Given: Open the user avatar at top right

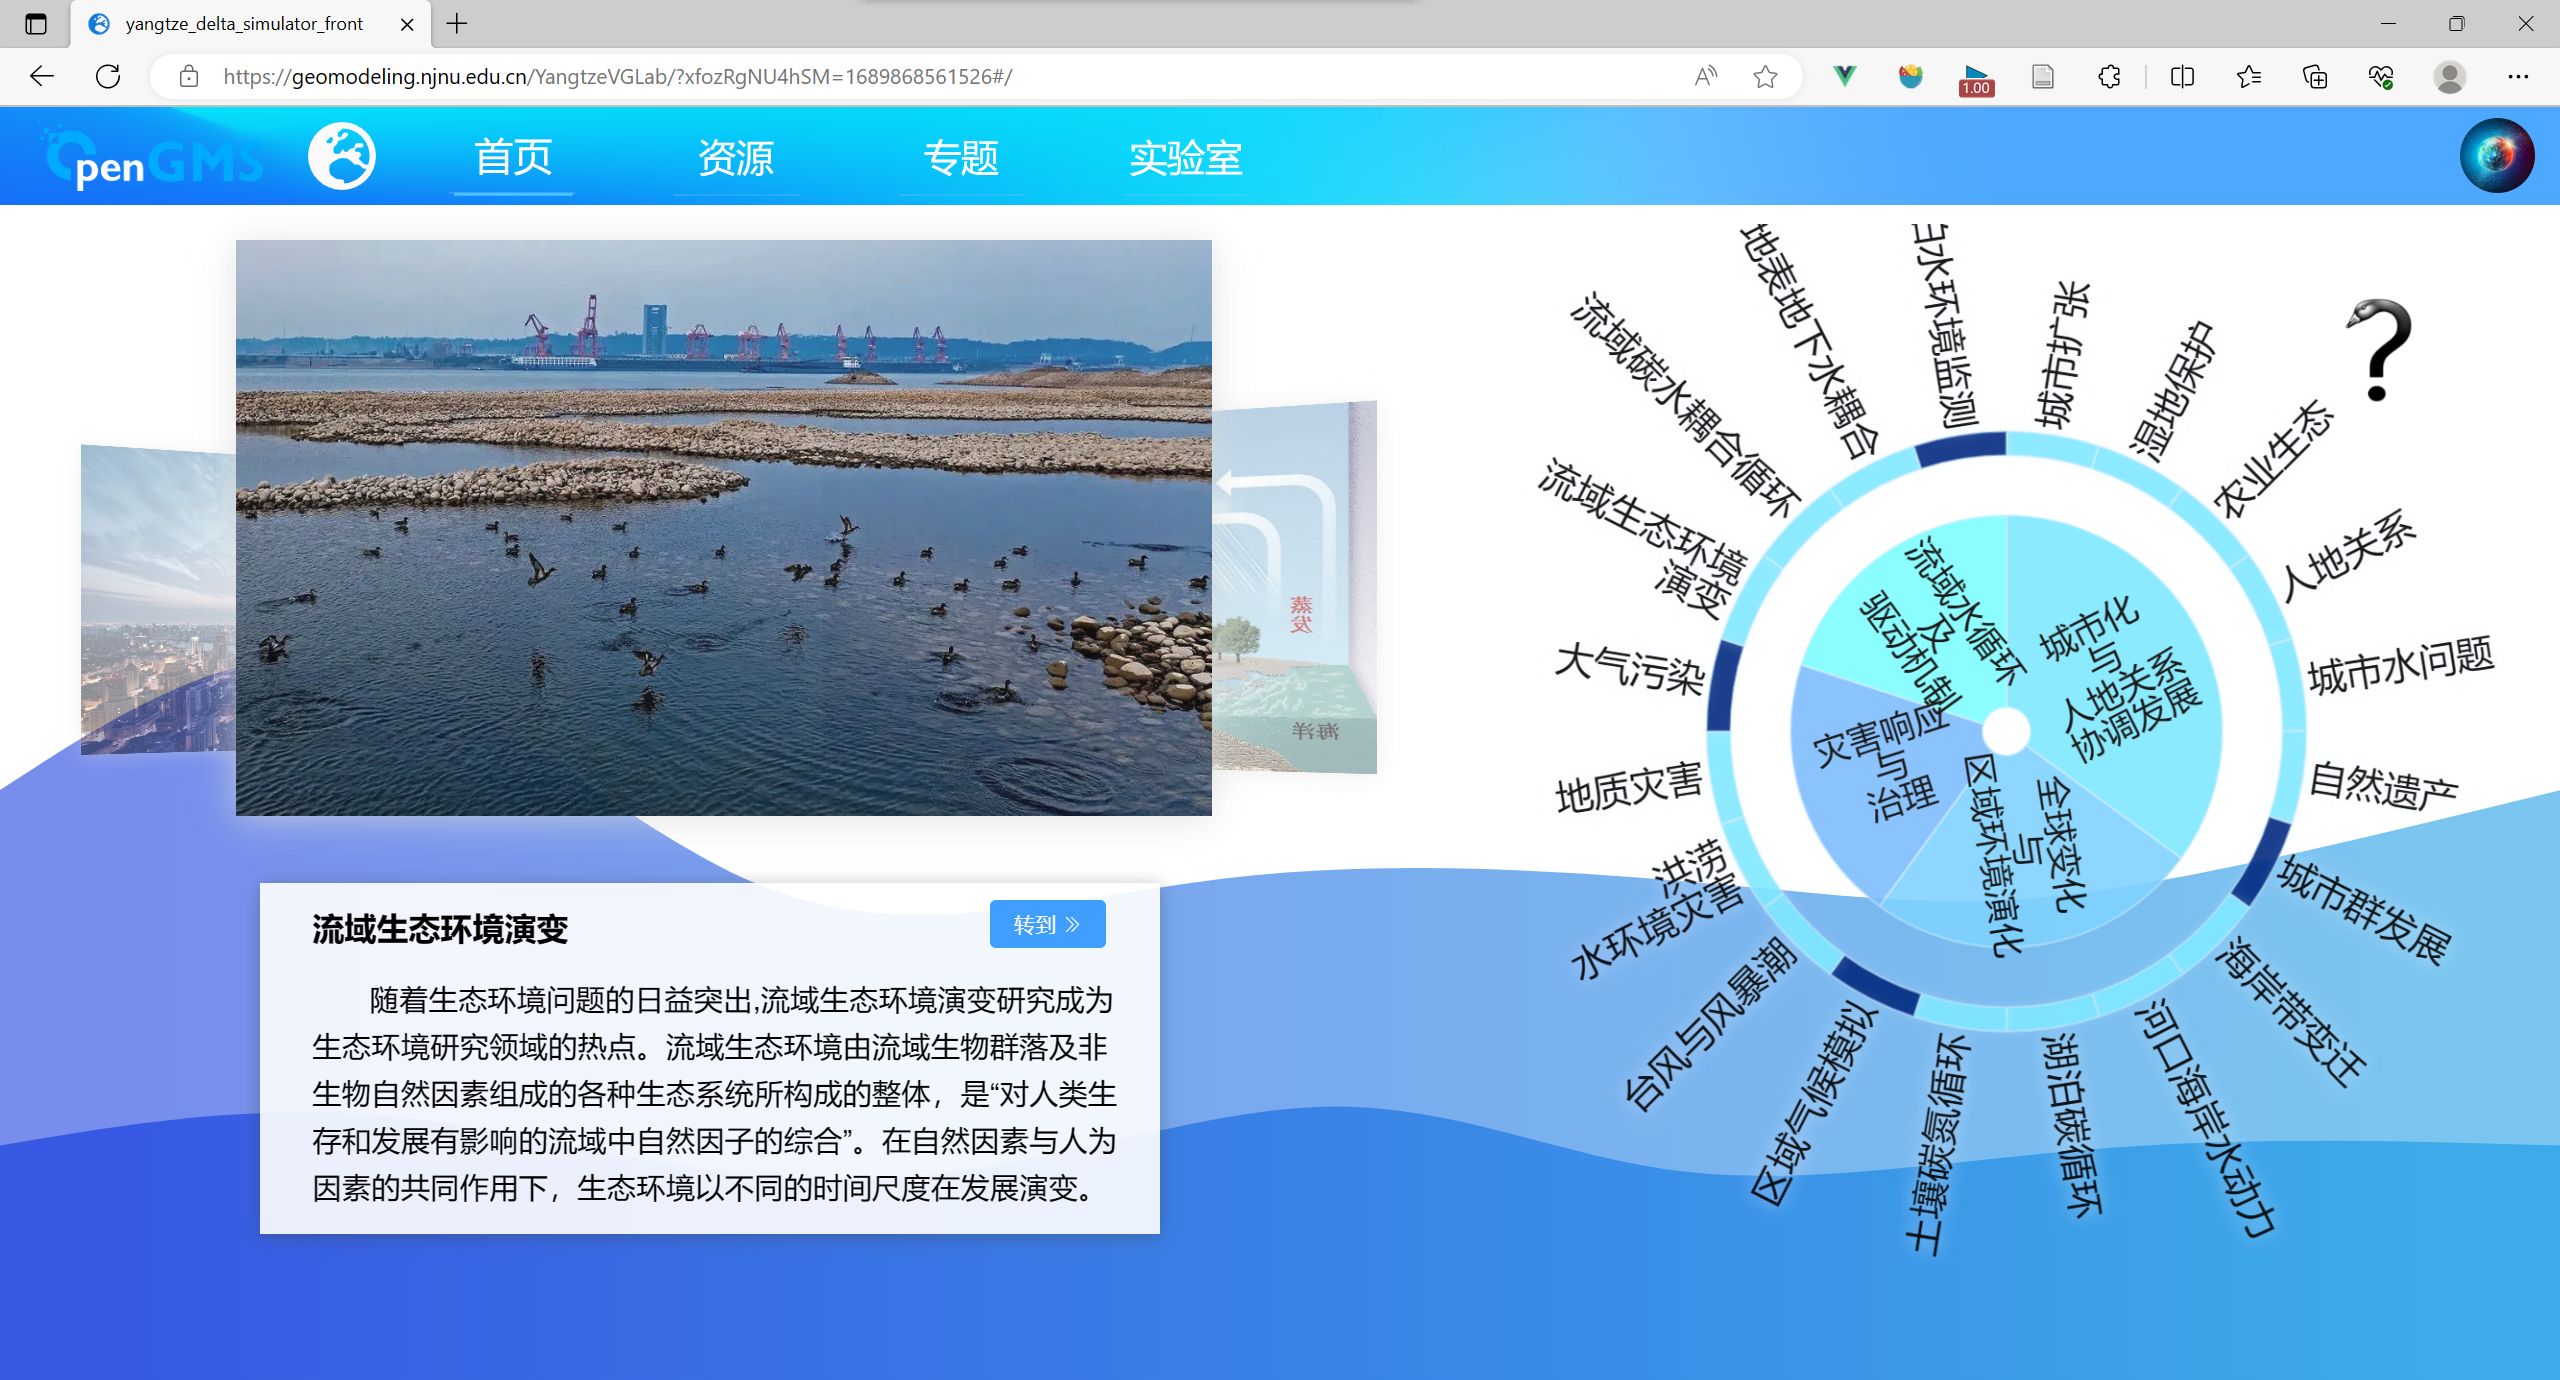Looking at the screenshot, I should point(2496,156).
